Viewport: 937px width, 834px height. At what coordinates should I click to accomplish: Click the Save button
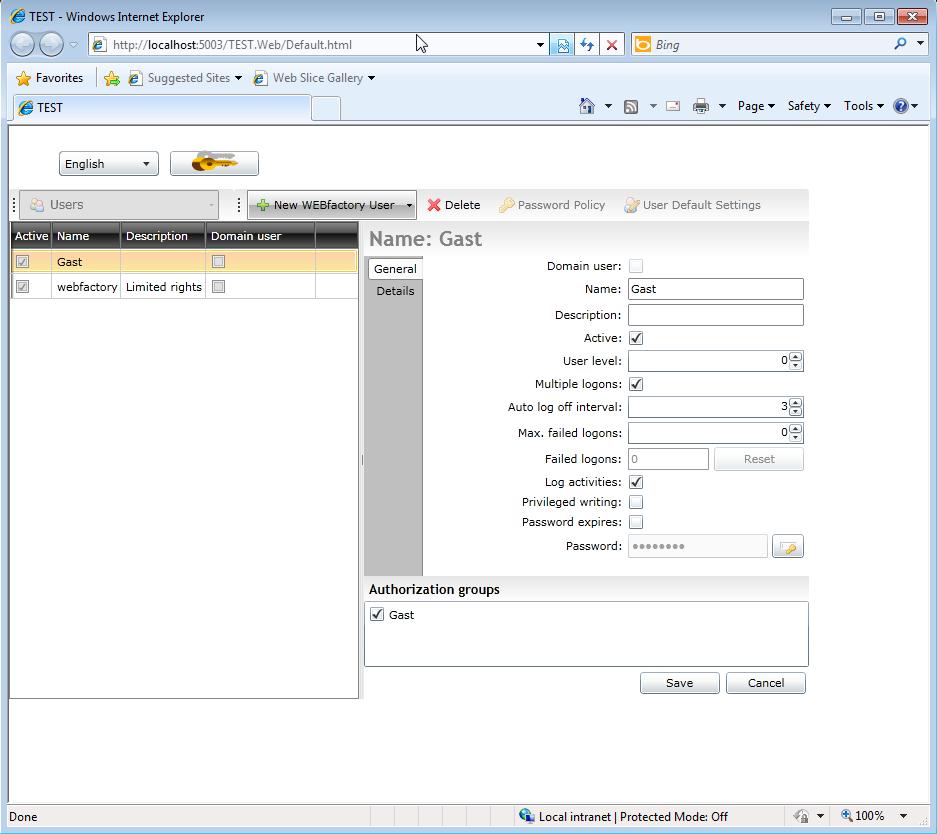click(679, 683)
